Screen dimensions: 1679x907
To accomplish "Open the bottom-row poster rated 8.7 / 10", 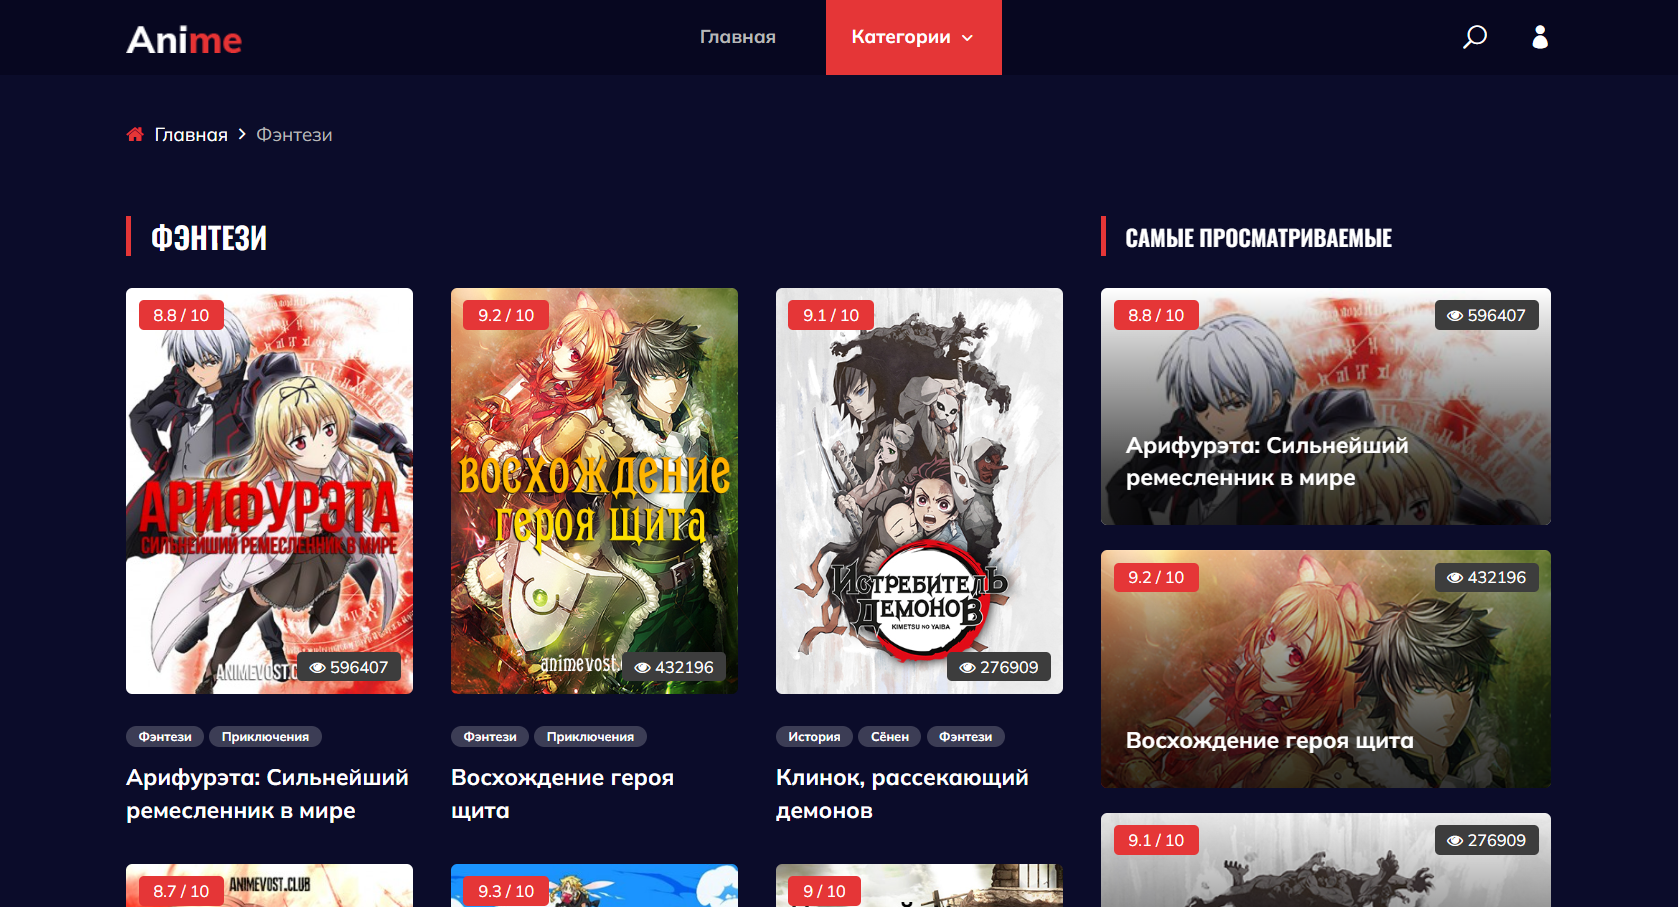I will click(x=269, y=886).
